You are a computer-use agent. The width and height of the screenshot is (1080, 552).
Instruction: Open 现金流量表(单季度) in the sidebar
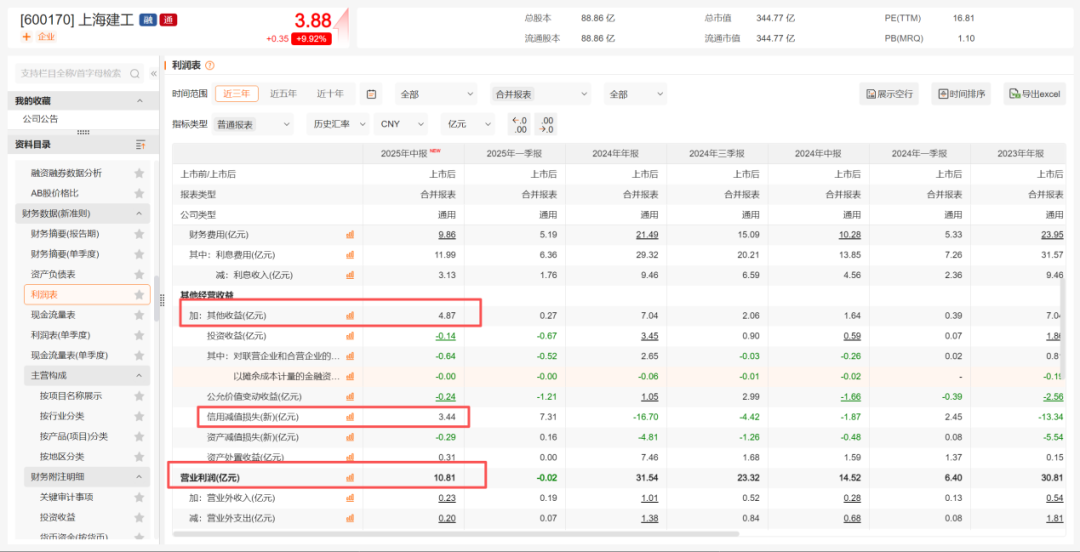(69, 355)
